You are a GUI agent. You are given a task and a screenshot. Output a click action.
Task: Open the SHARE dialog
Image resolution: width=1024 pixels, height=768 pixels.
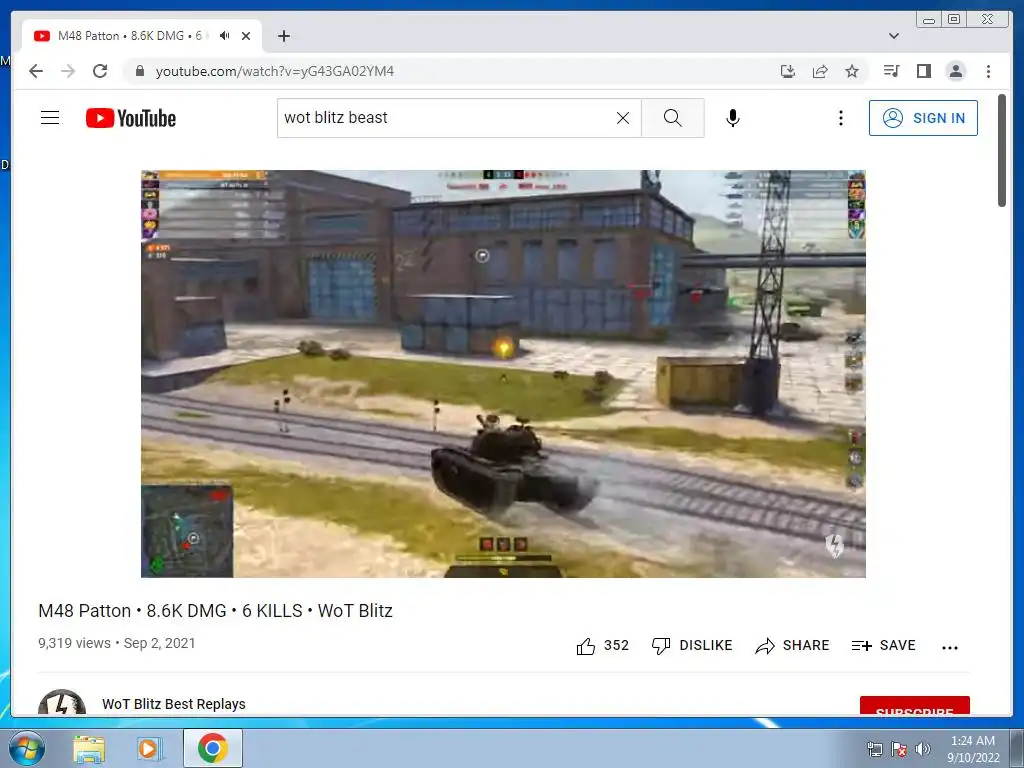point(792,645)
